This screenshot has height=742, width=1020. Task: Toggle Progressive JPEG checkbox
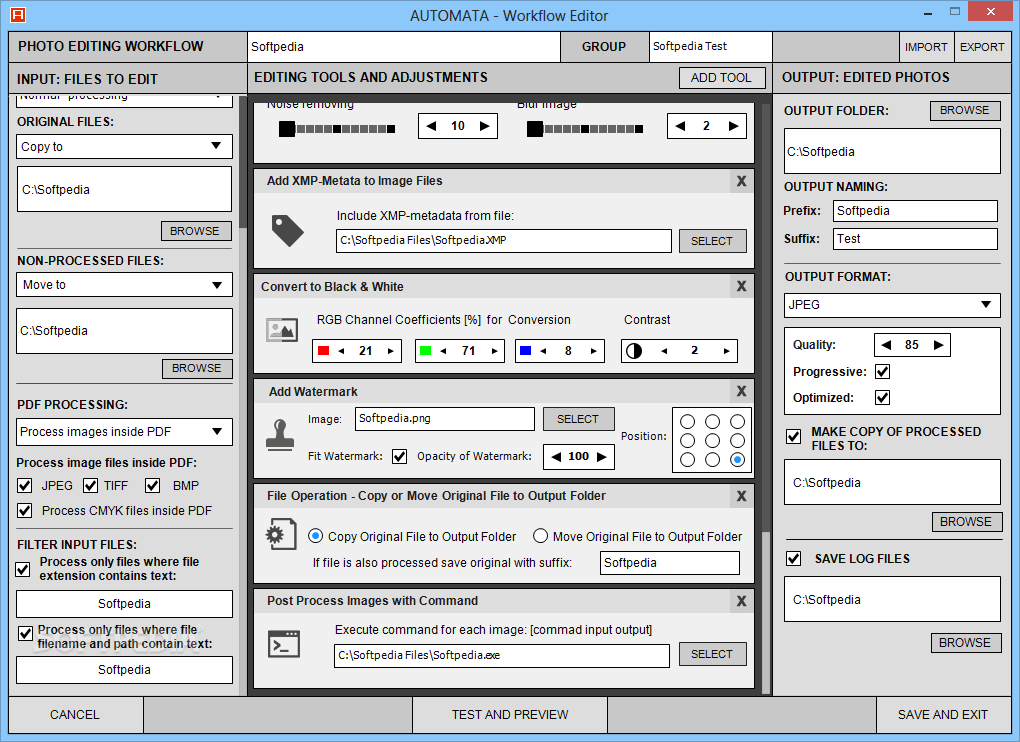click(x=883, y=371)
